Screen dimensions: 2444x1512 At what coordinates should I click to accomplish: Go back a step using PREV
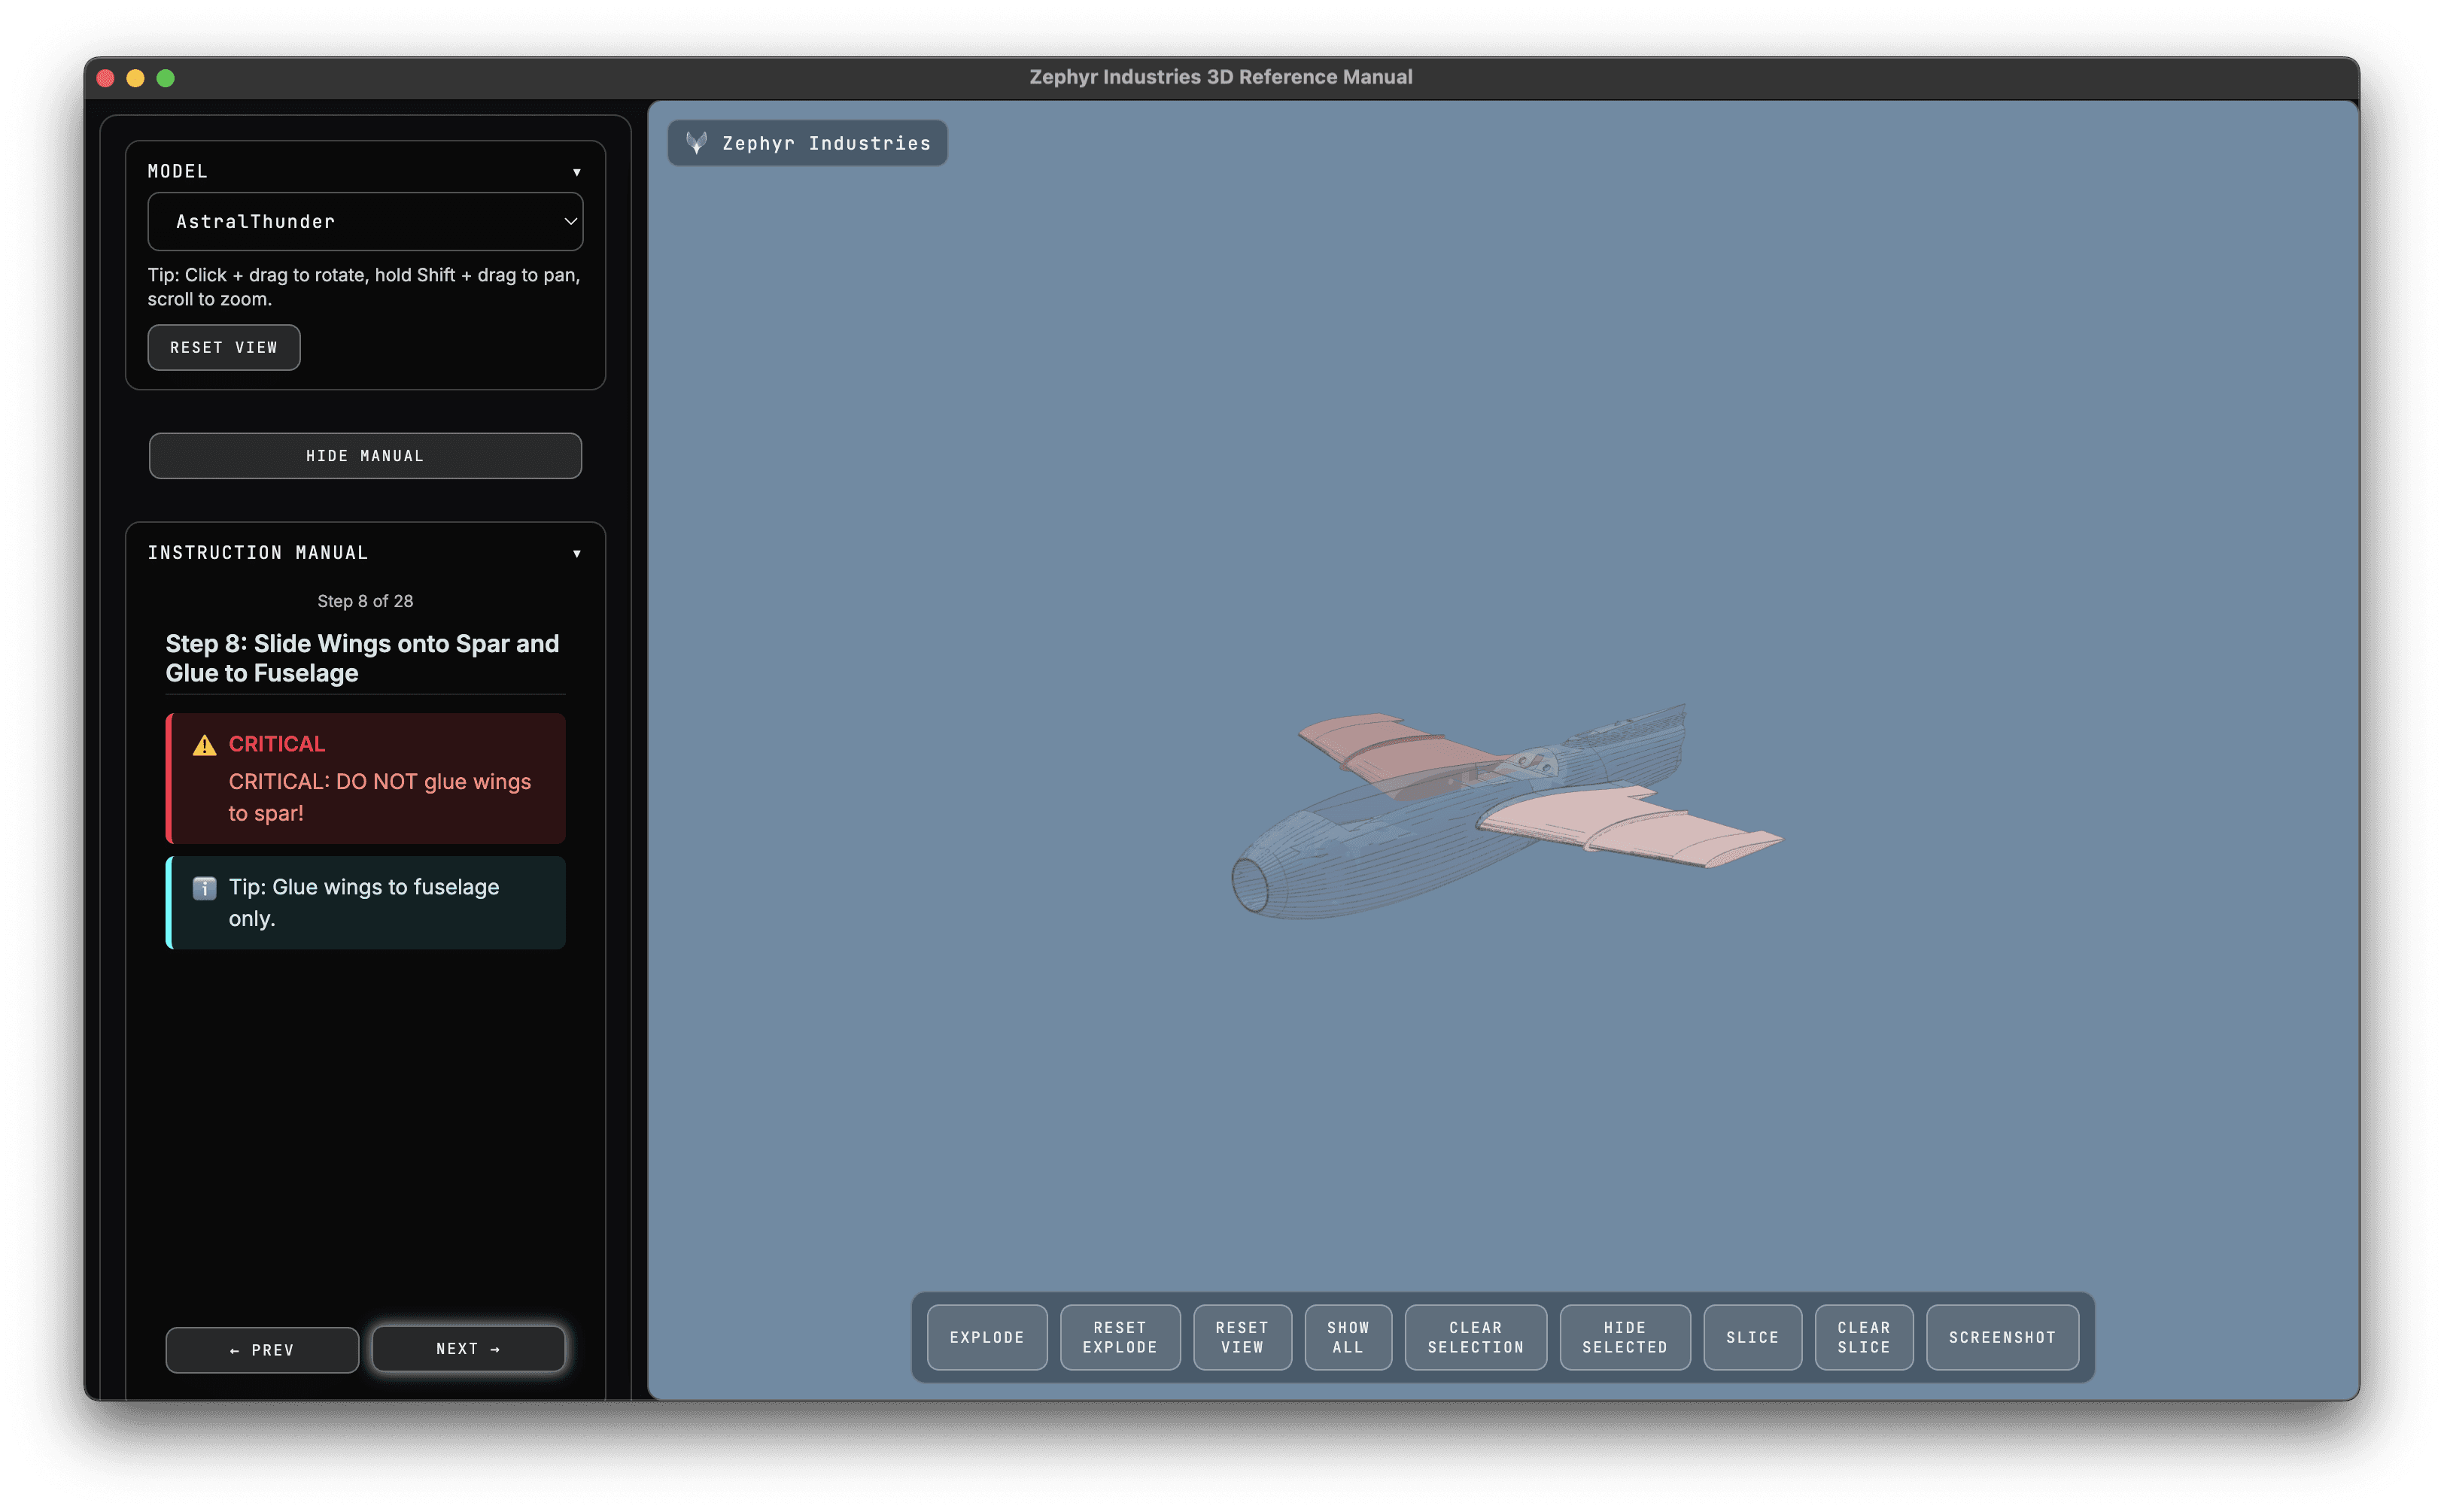262,1349
